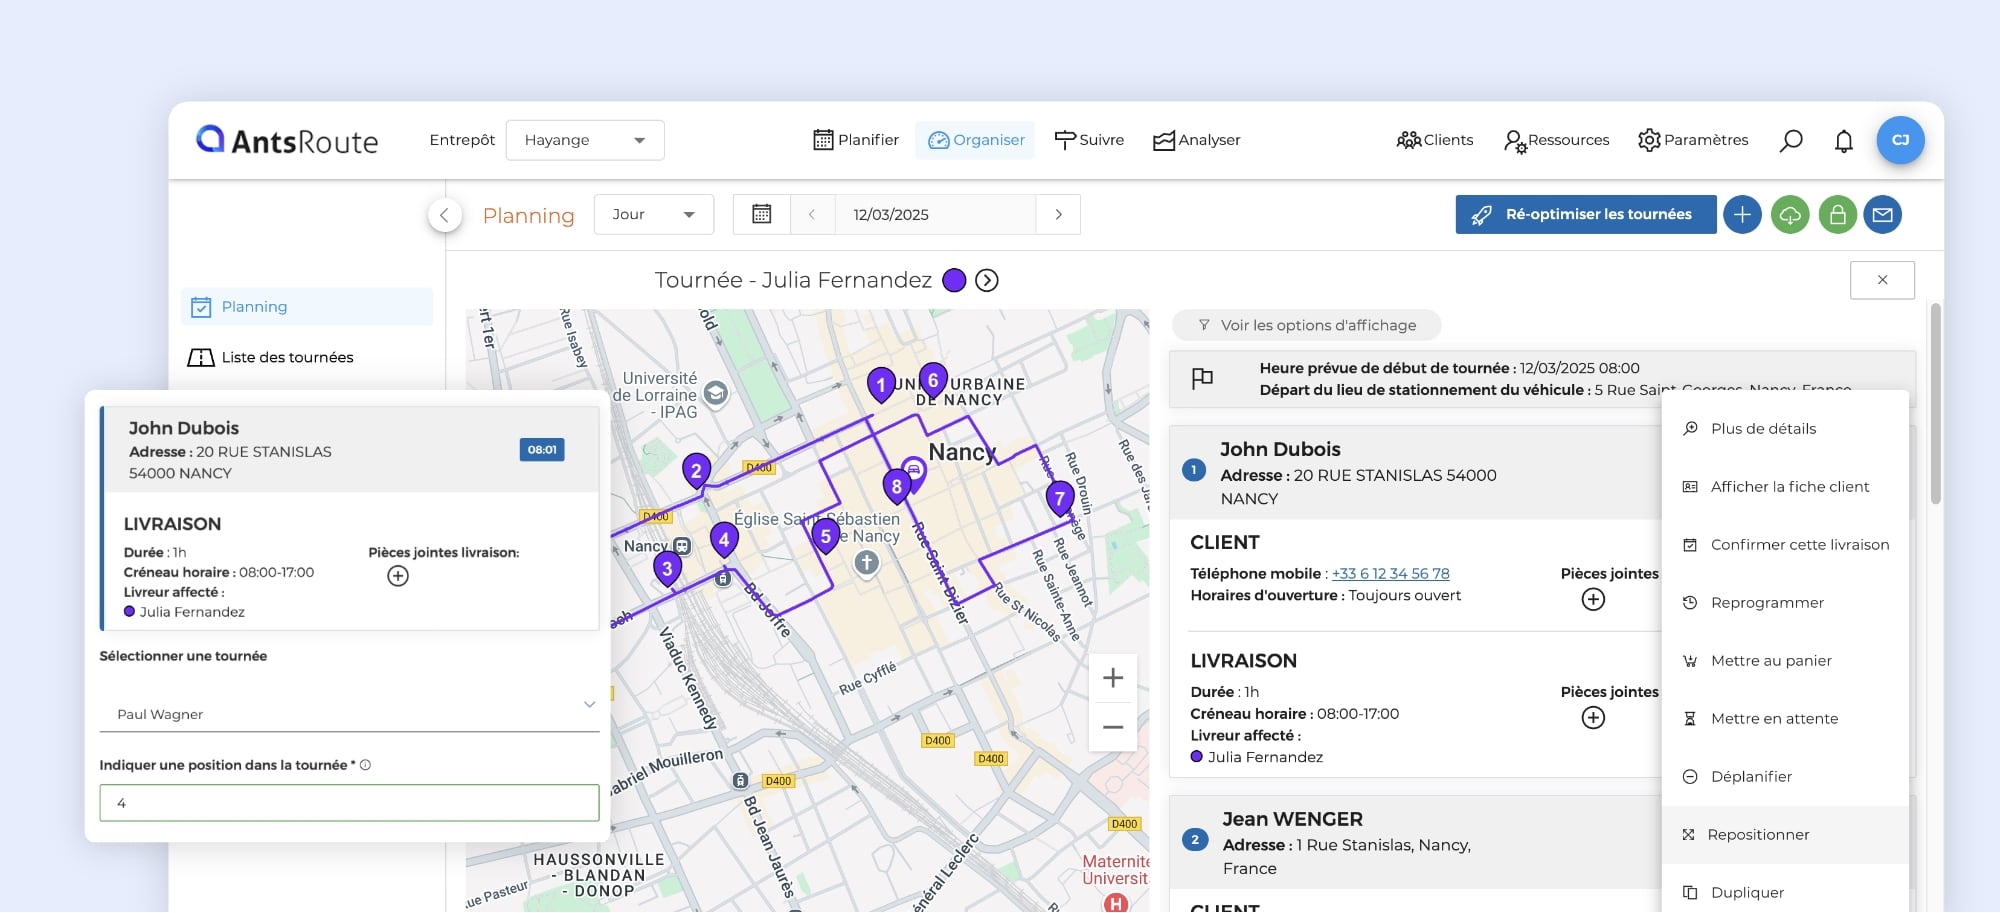Viewport: 2000px width, 913px height.
Task: Click the blue plus add button
Action: point(1741,215)
